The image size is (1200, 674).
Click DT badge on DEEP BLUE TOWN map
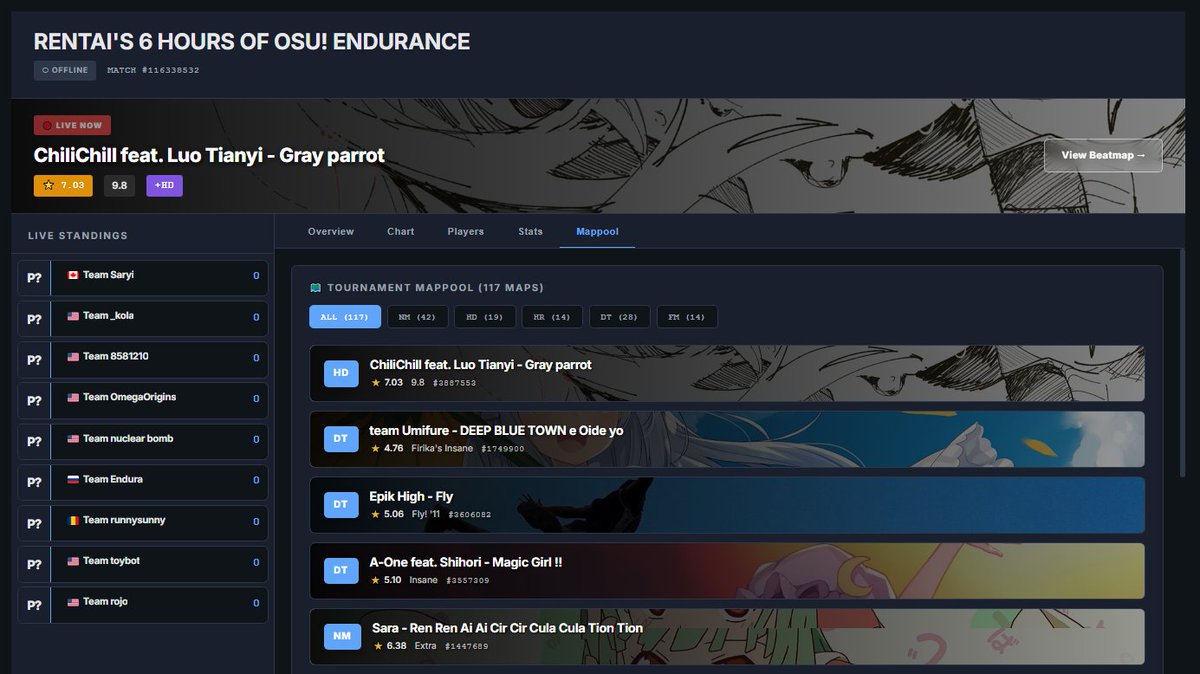pyautogui.click(x=341, y=439)
